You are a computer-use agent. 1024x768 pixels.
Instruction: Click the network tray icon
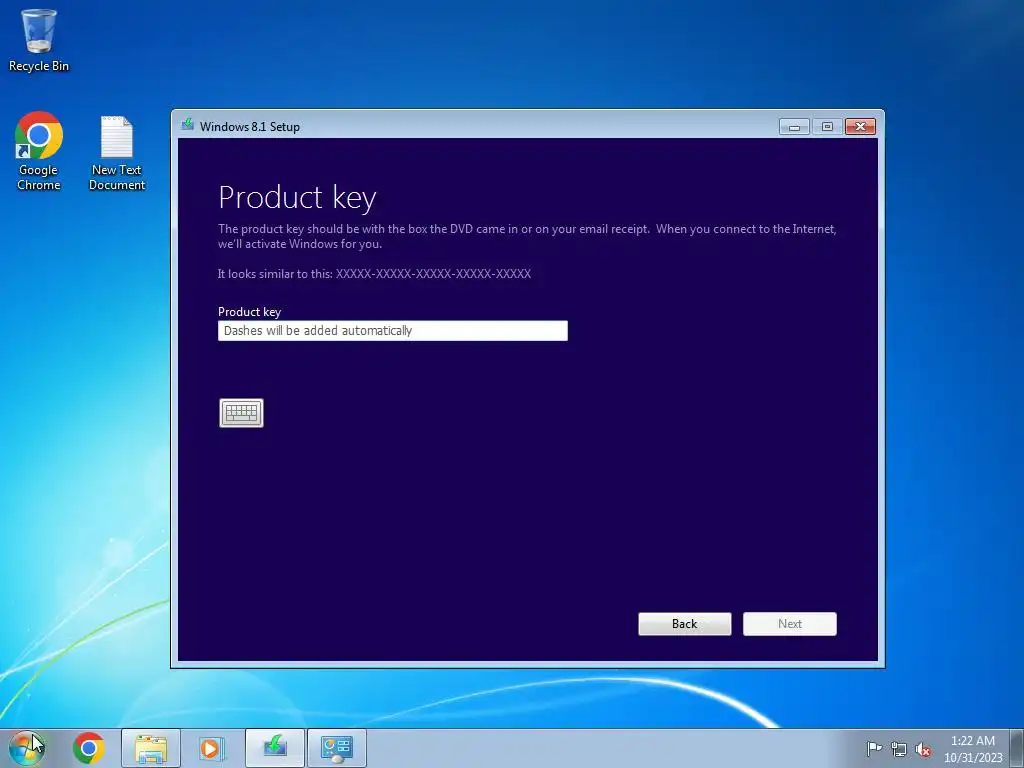pos(899,749)
